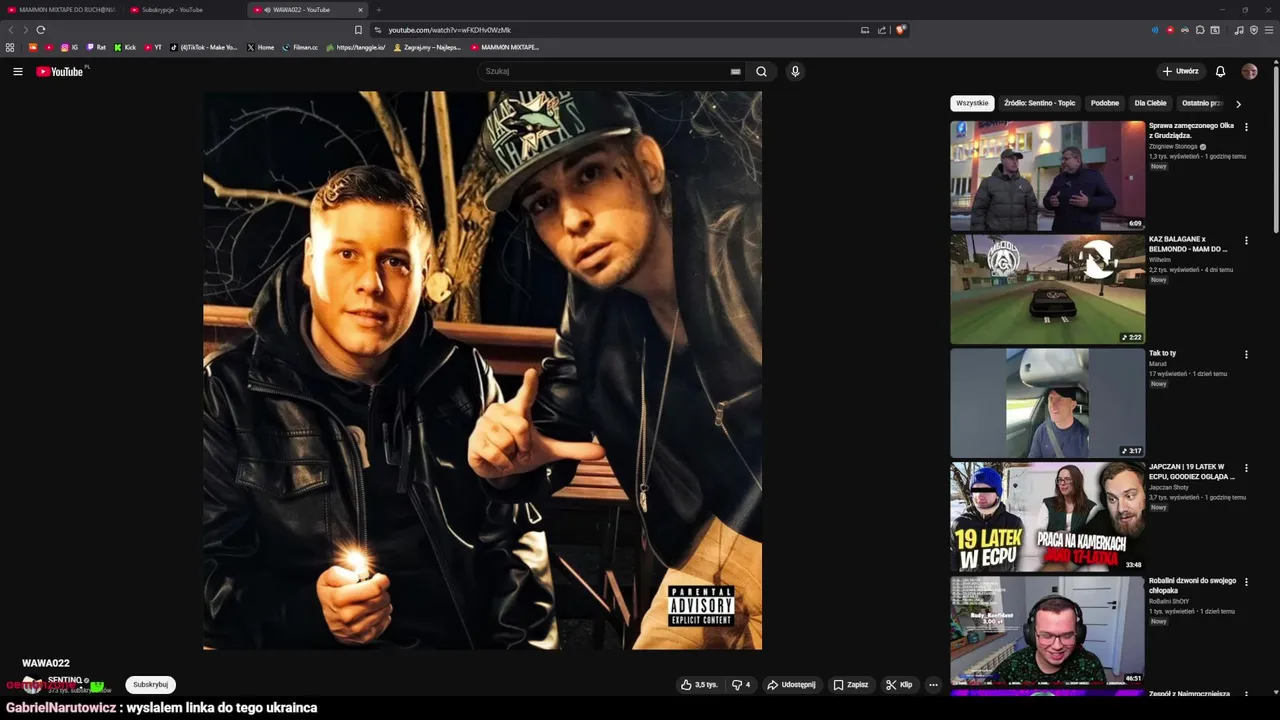1280x720 pixels.
Task: Select the Podobne filter chip
Action: (x=1105, y=103)
